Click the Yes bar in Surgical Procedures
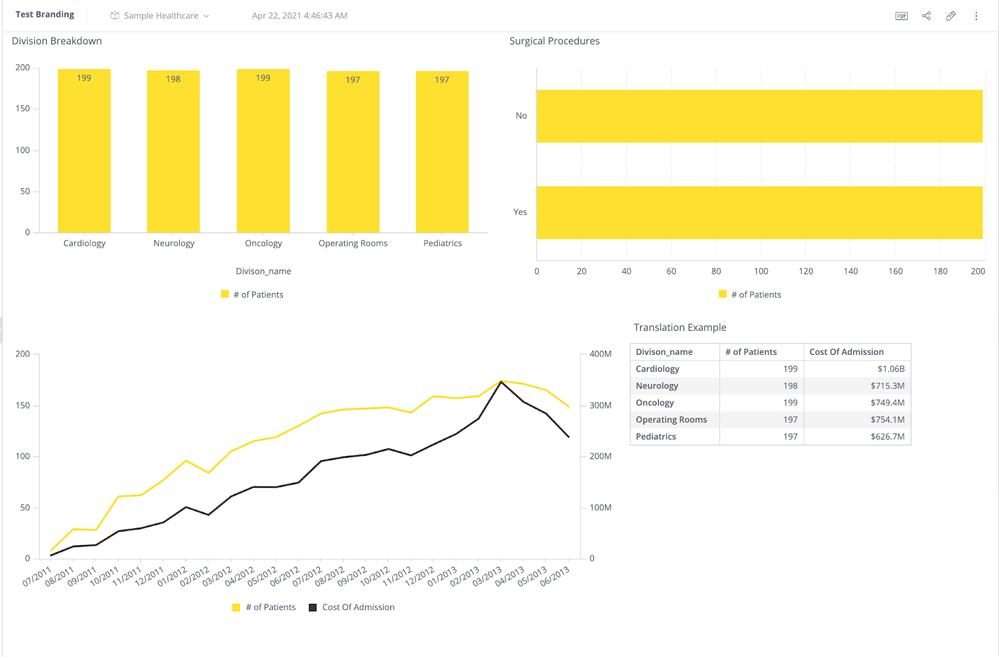999x657 pixels. coord(759,212)
